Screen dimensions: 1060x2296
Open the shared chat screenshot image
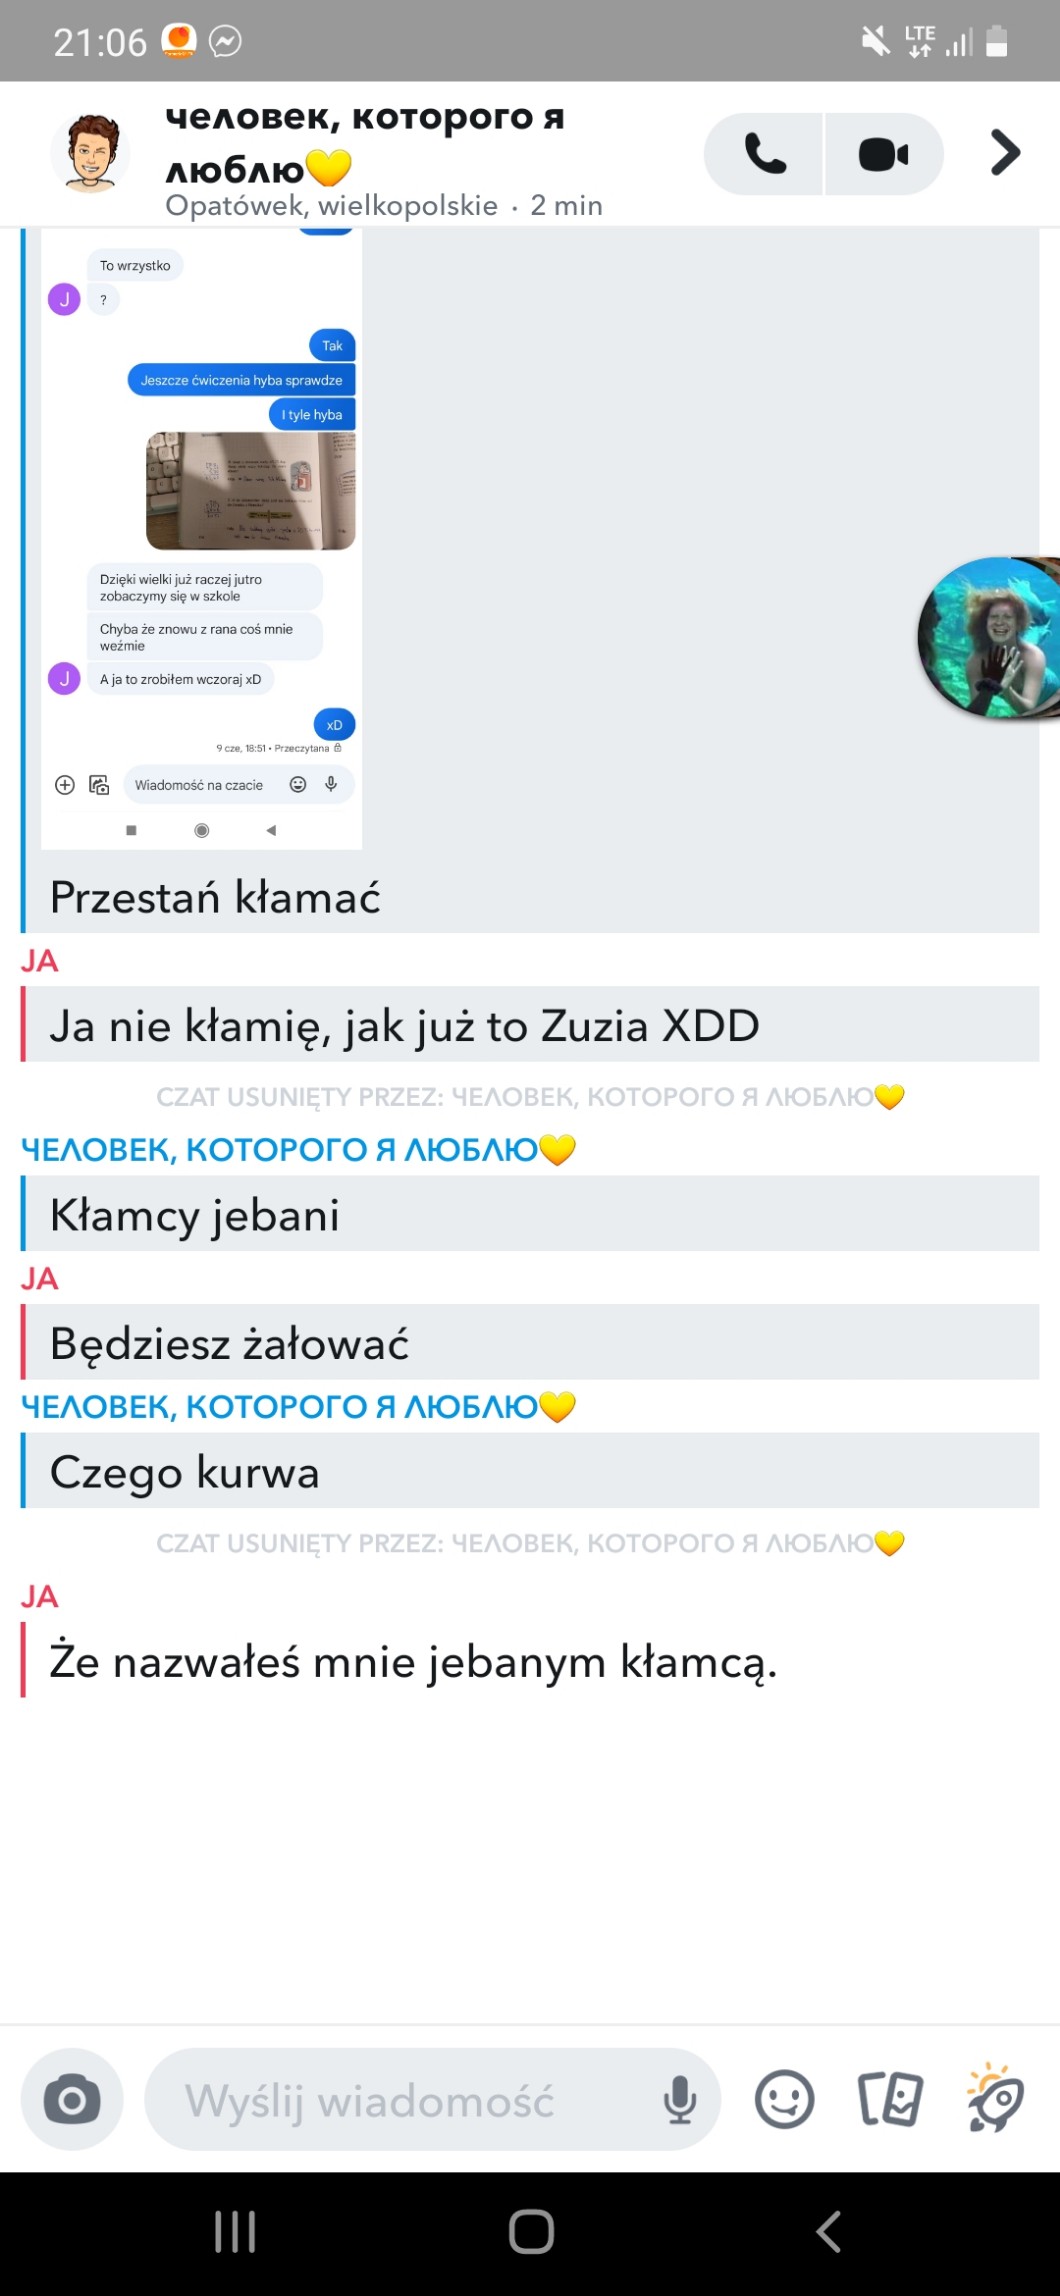pos(201,539)
